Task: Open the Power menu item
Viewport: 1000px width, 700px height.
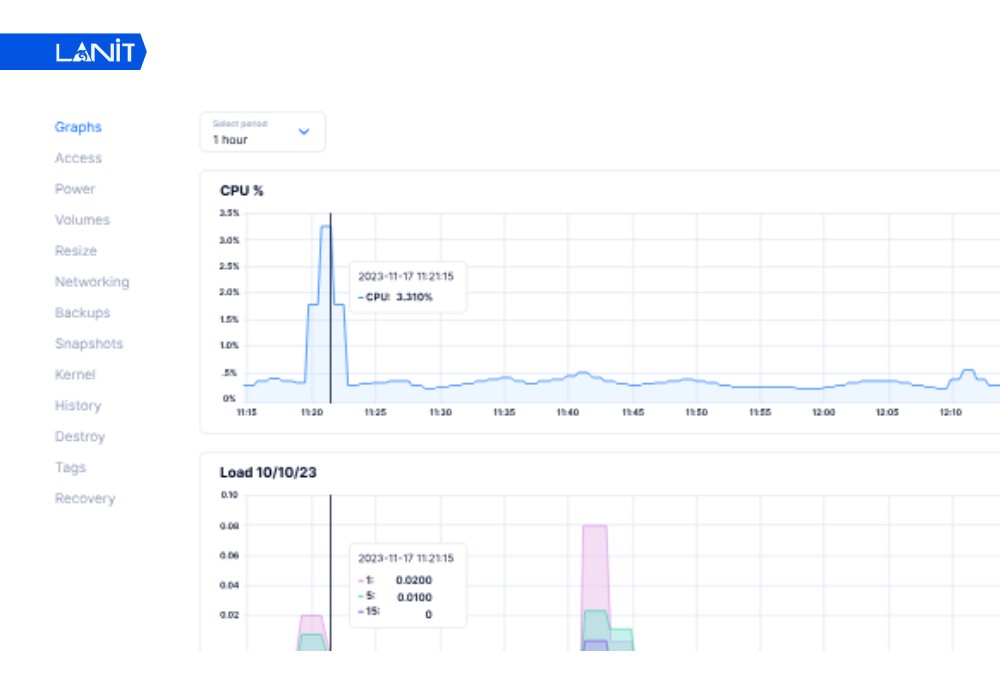Action: (75, 189)
